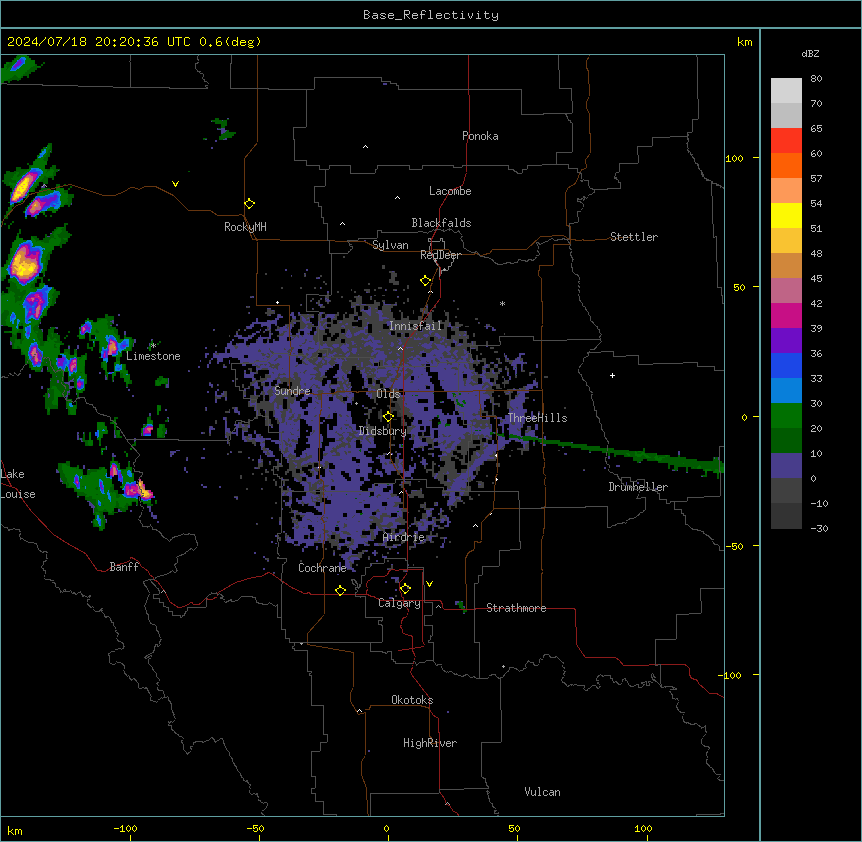Click the Innisfail town label

[416, 326]
